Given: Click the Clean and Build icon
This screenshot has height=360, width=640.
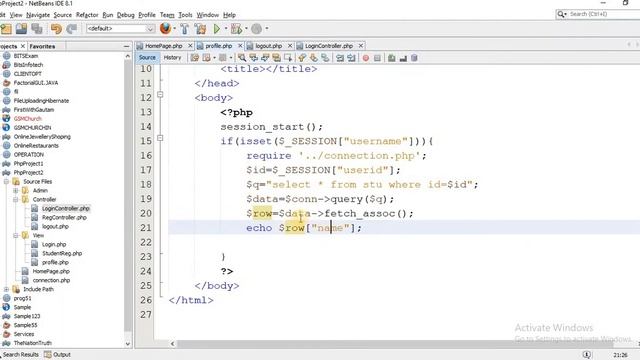Looking at the screenshot, I should pos(200,29).
